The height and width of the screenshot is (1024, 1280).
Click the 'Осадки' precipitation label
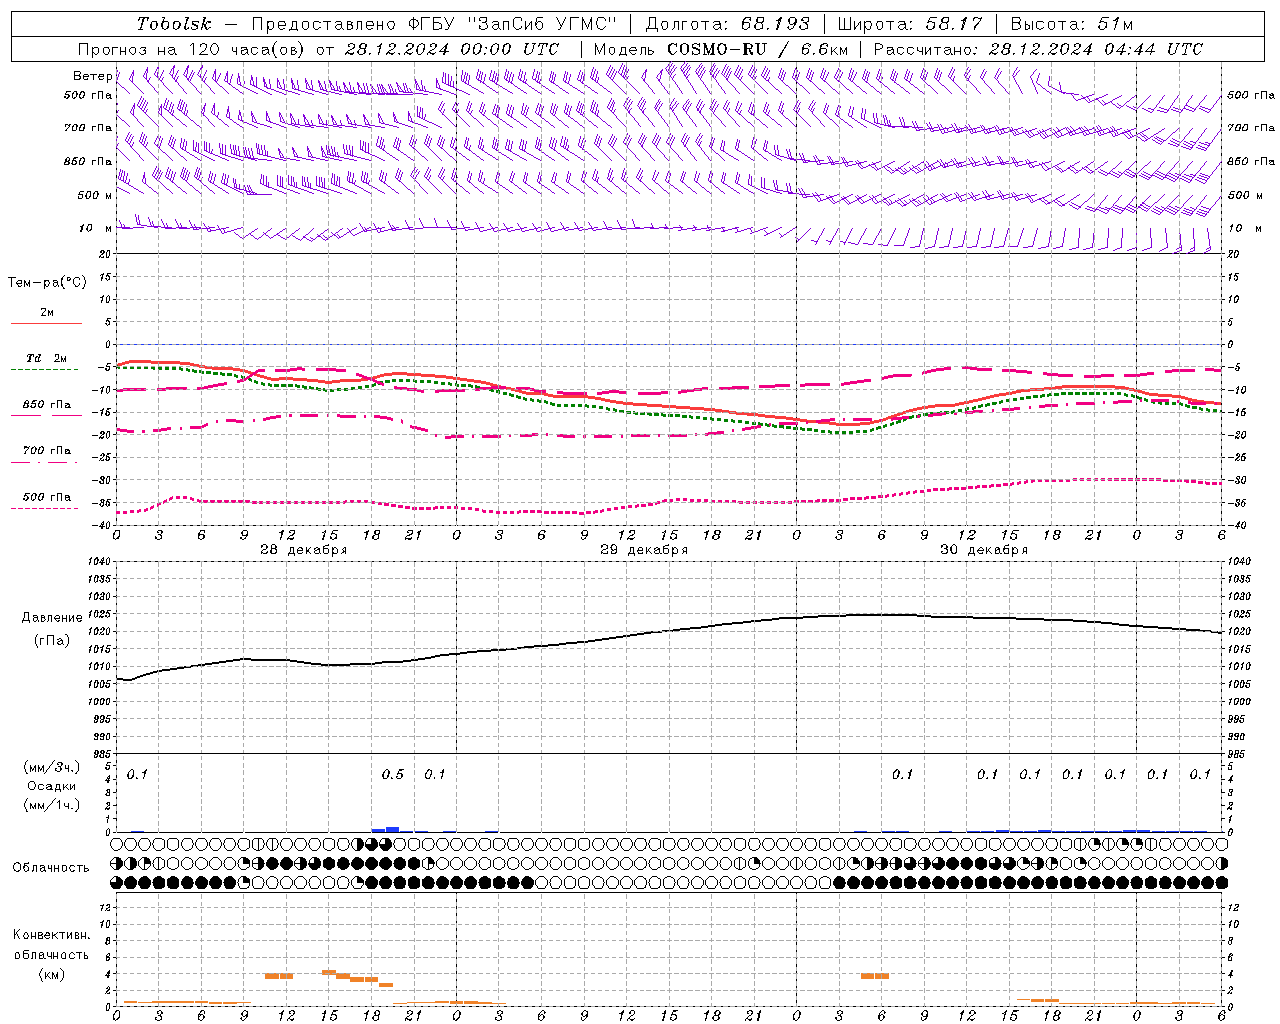52,787
